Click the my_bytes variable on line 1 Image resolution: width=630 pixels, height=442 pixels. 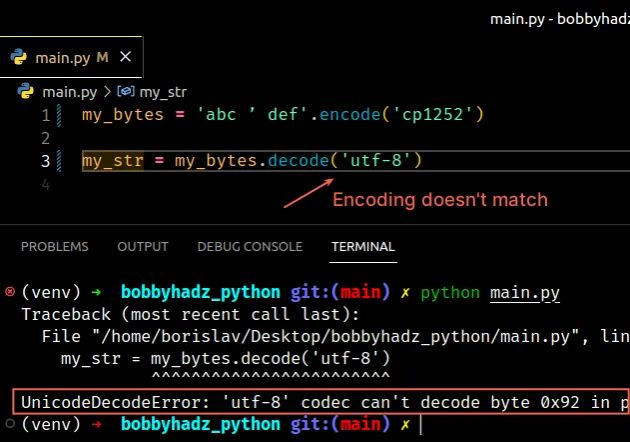123,115
